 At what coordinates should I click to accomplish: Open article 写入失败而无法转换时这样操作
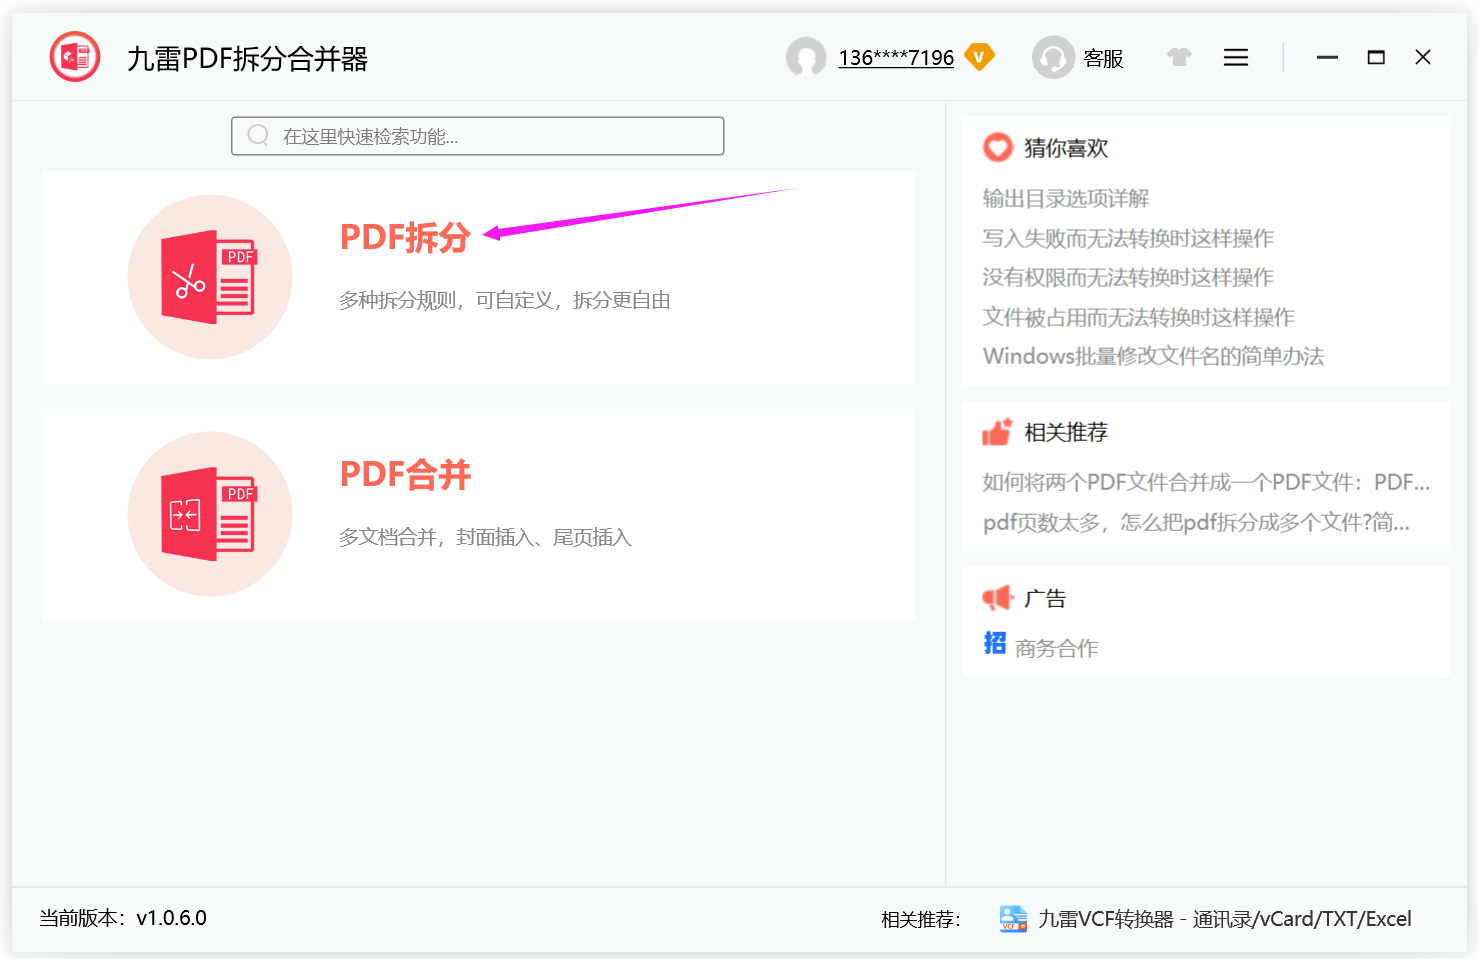[x=1128, y=238]
